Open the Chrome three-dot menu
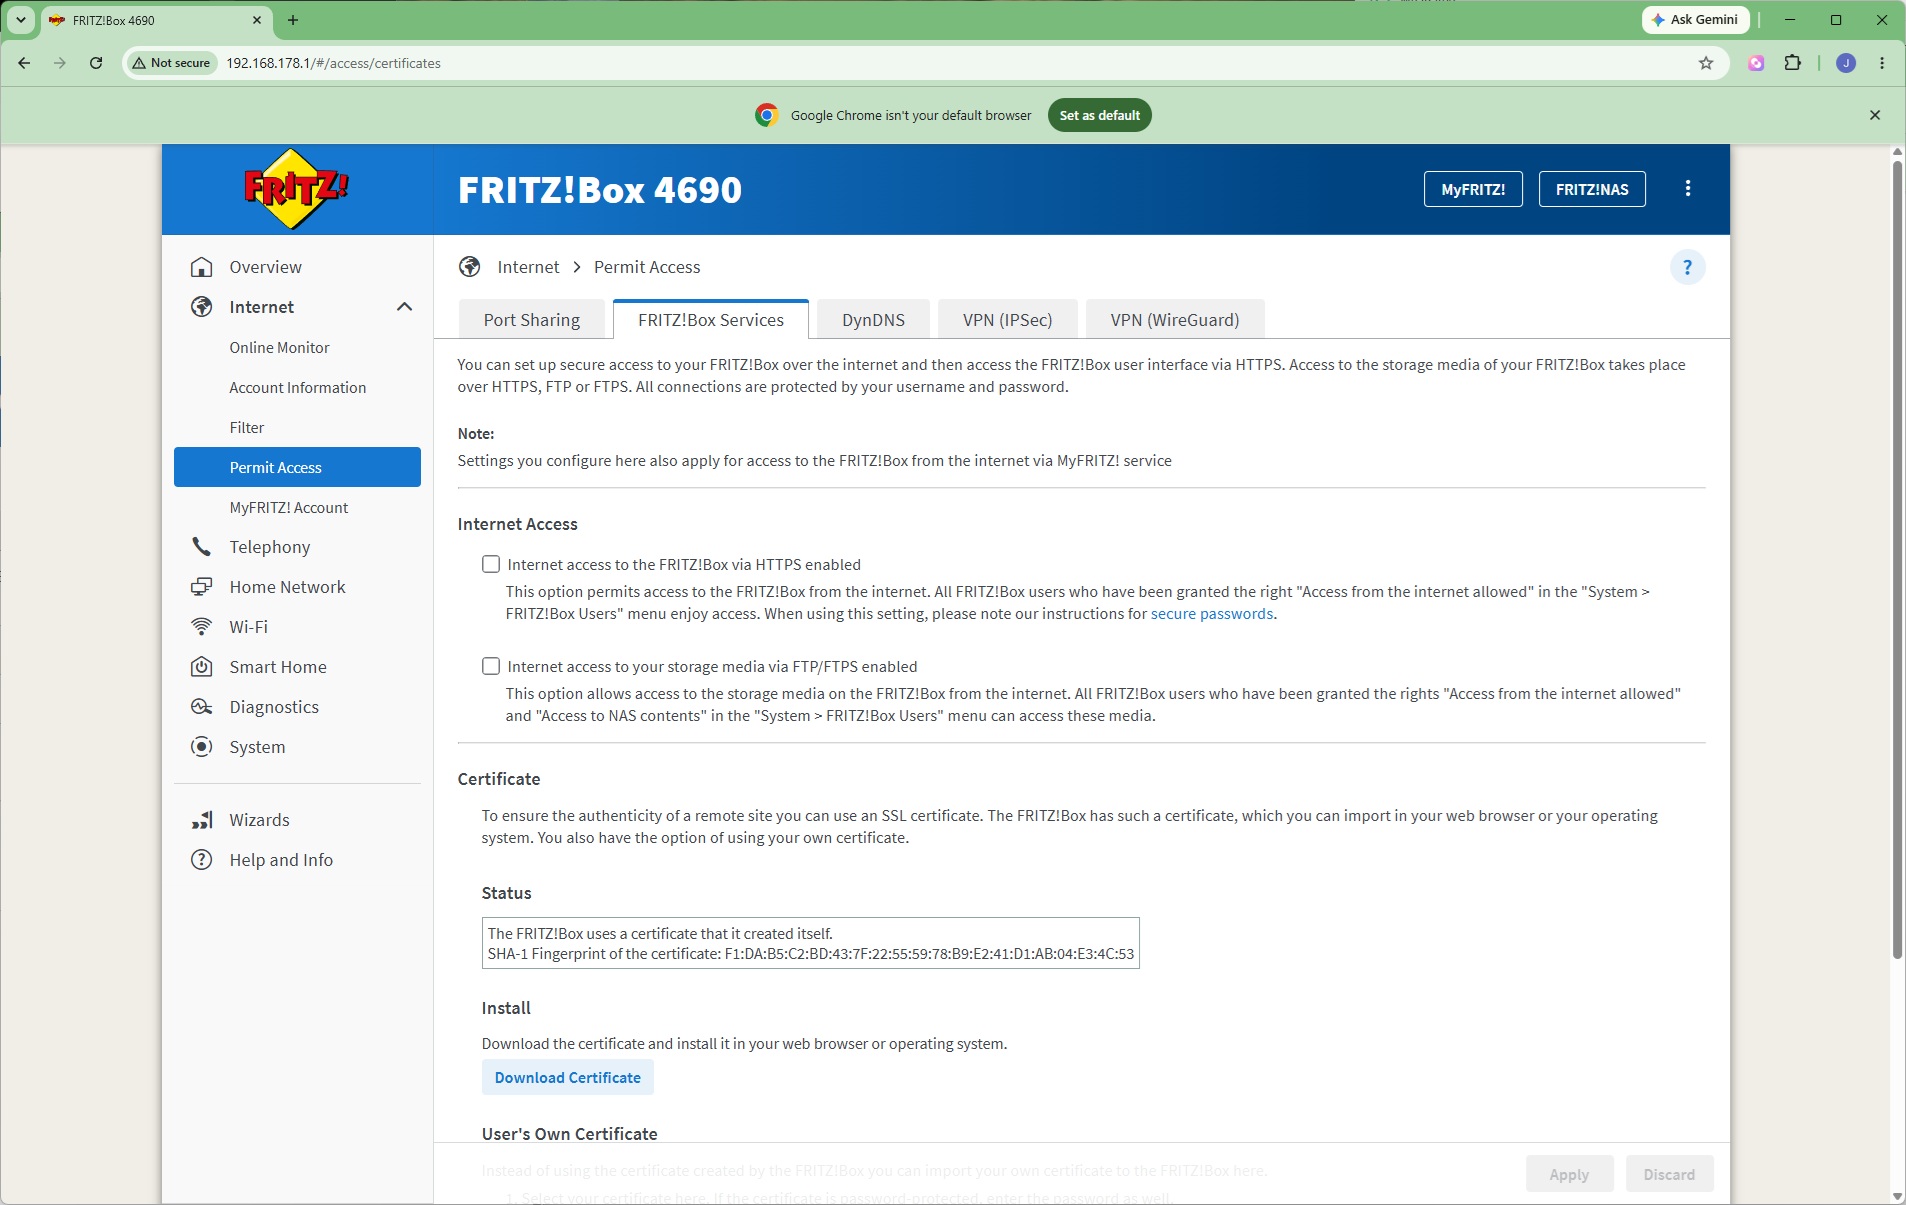The image size is (1906, 1205). click(1882, 63)
